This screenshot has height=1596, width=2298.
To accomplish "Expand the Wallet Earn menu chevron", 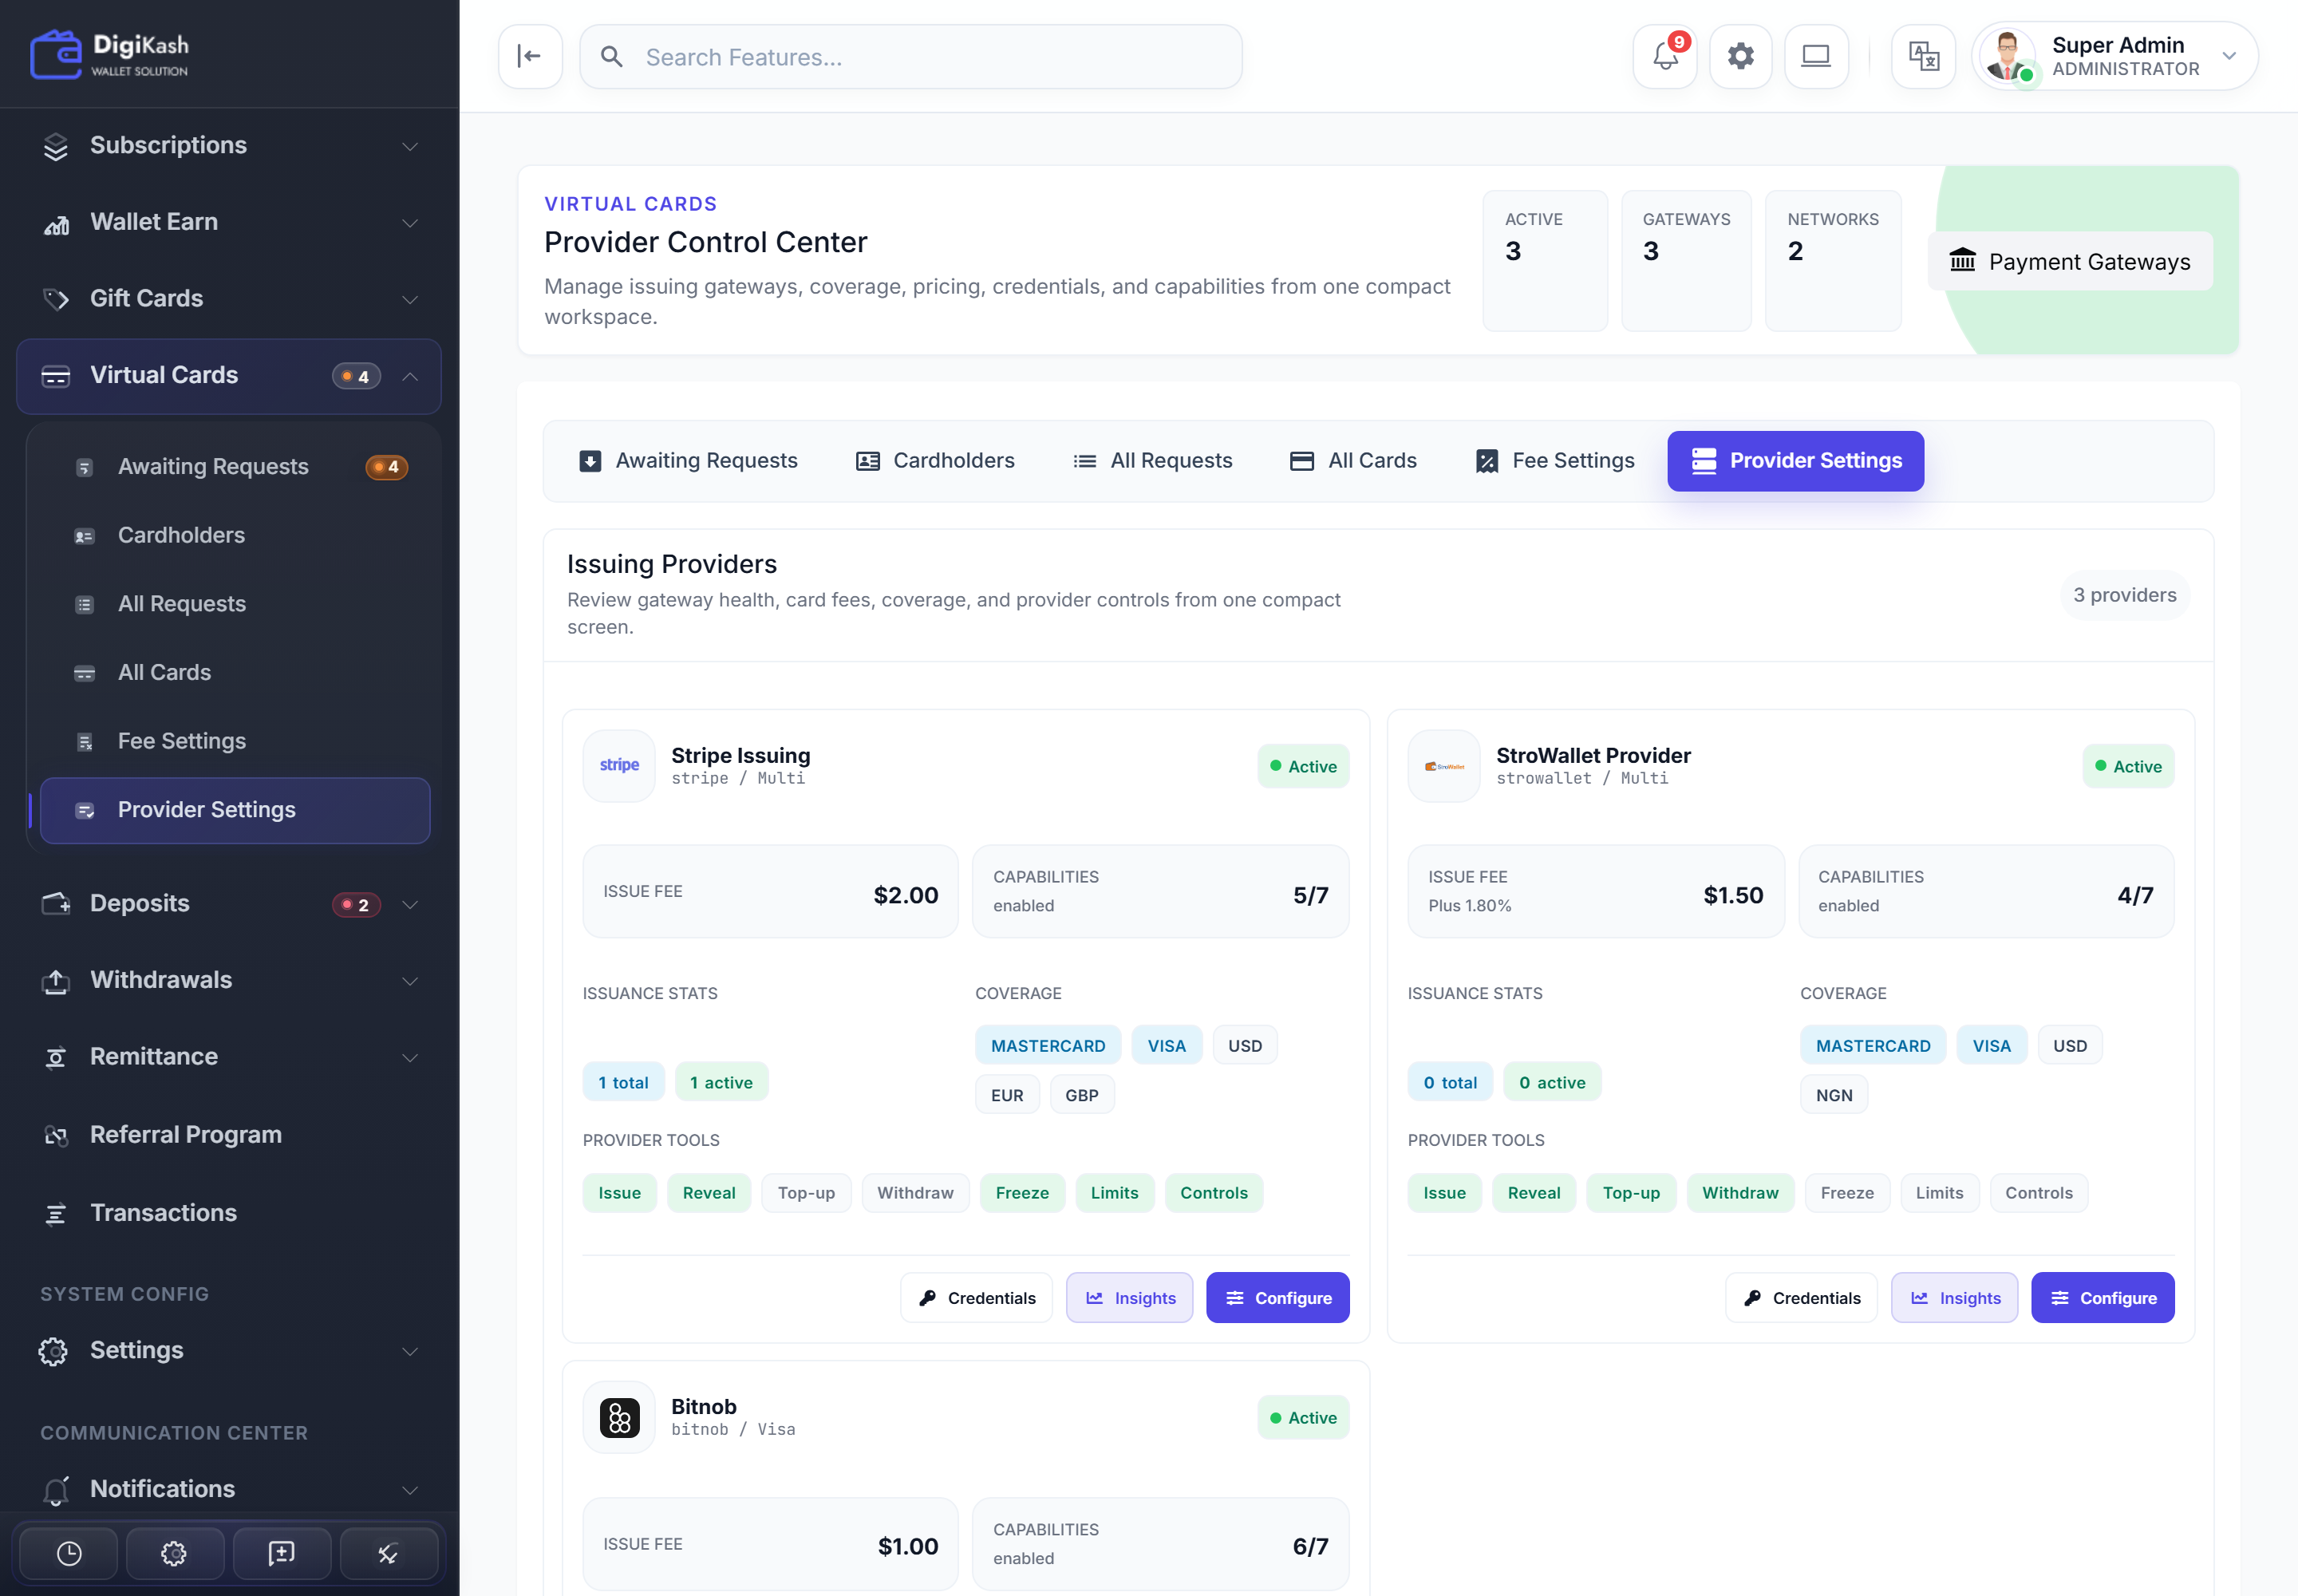I will pos(410,223).
